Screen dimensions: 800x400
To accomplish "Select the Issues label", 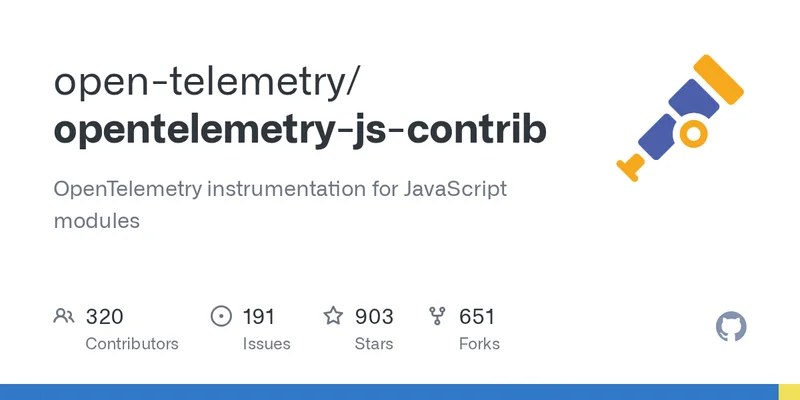I will tap(266, 343).
